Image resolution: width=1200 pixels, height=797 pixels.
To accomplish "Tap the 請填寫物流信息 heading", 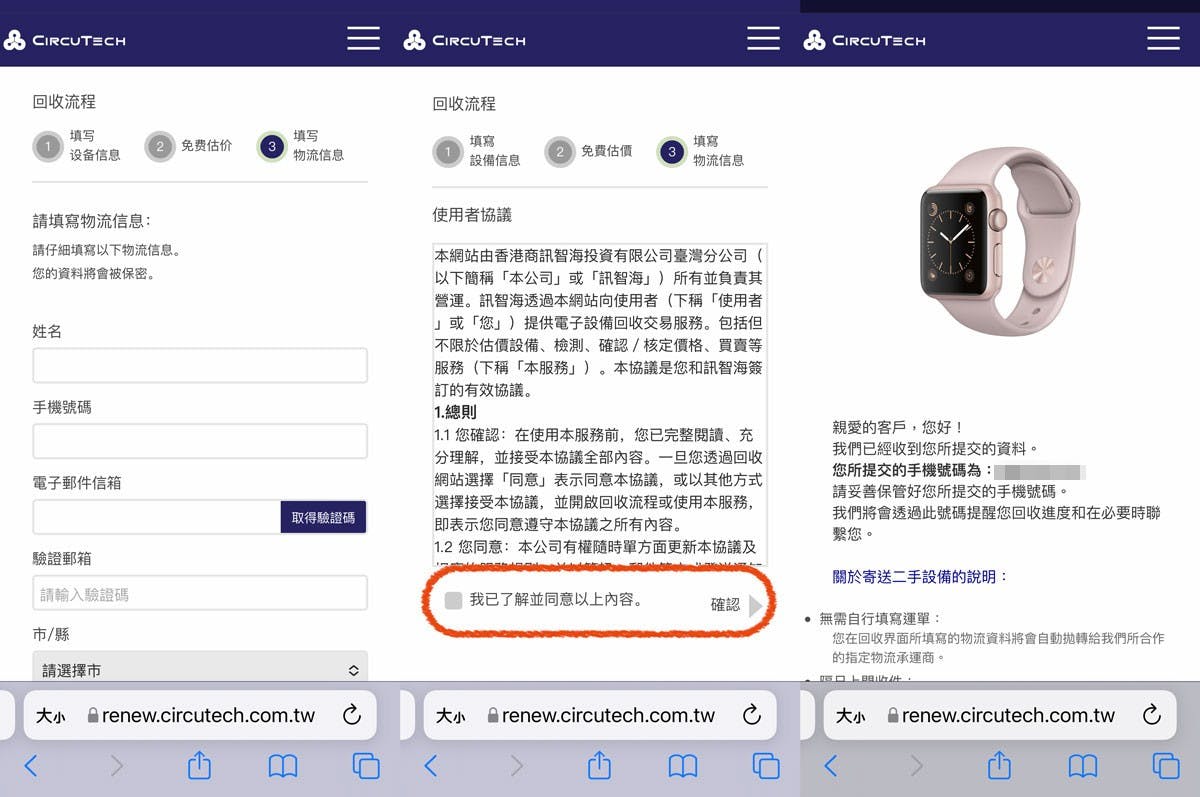I will (91, 221).
